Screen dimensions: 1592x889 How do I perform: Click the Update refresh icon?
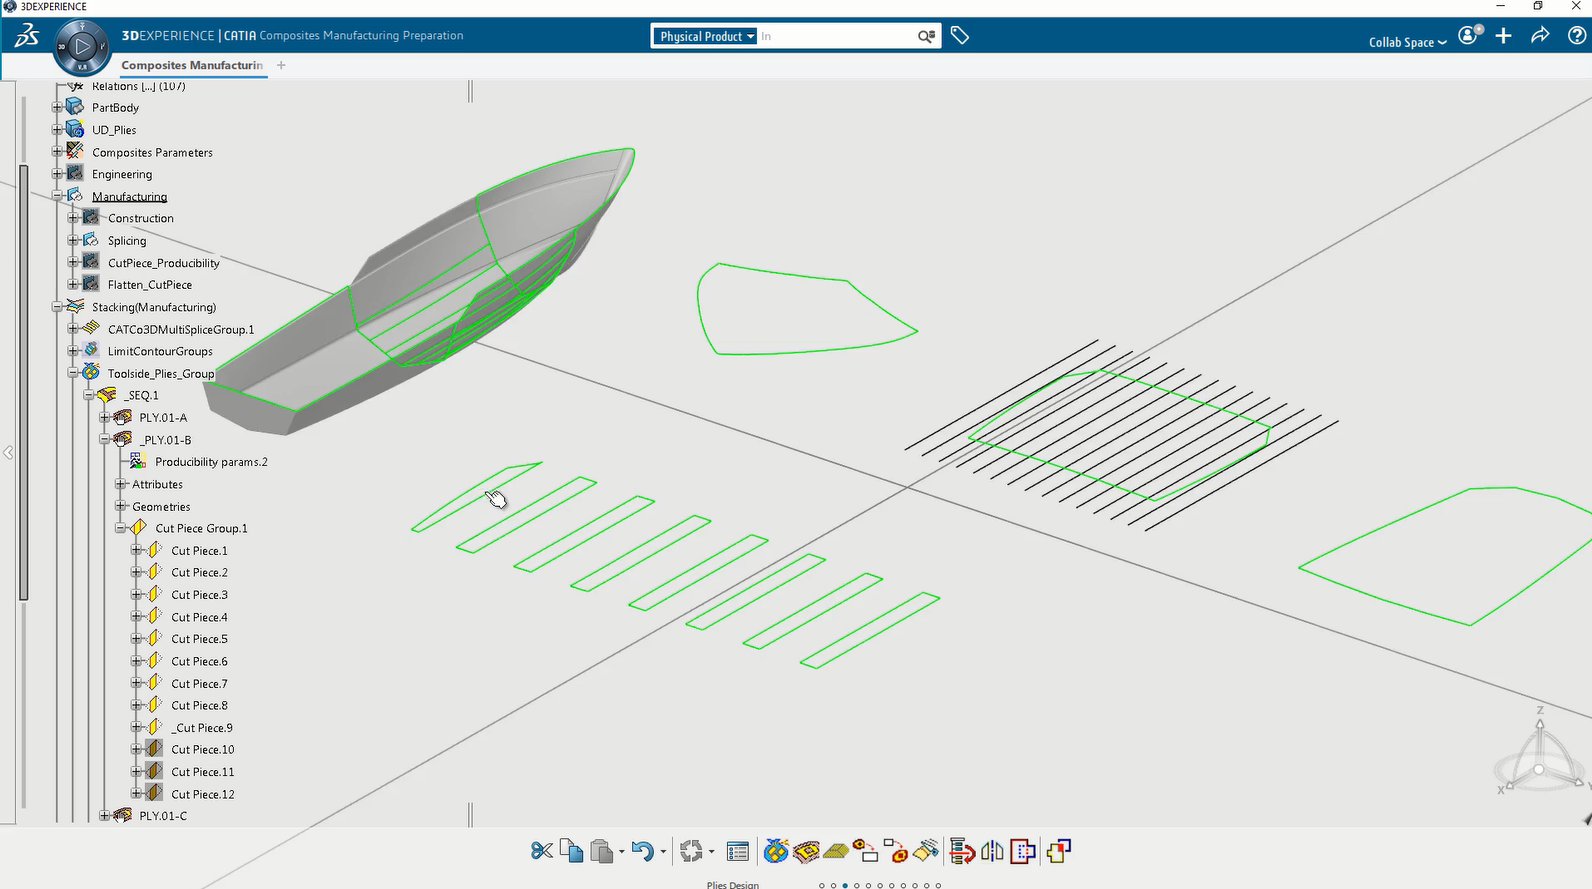point(690,851)
